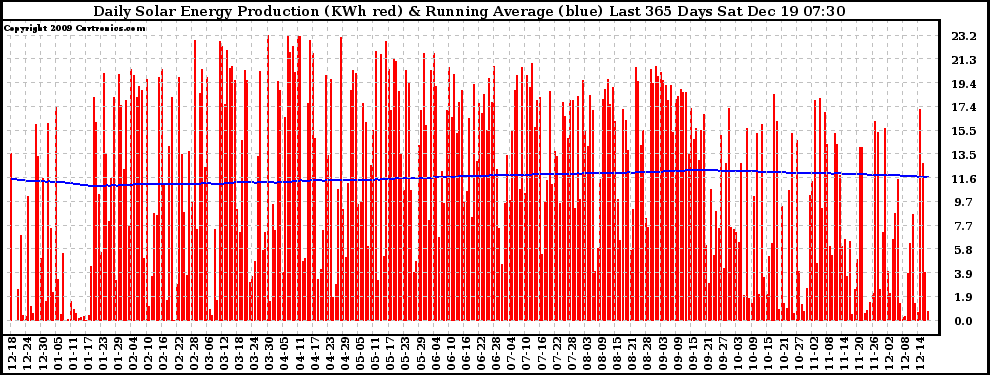Click the chart title 'Daily Solar Energy Production'
990x375 pixels.
pos(207,11)
